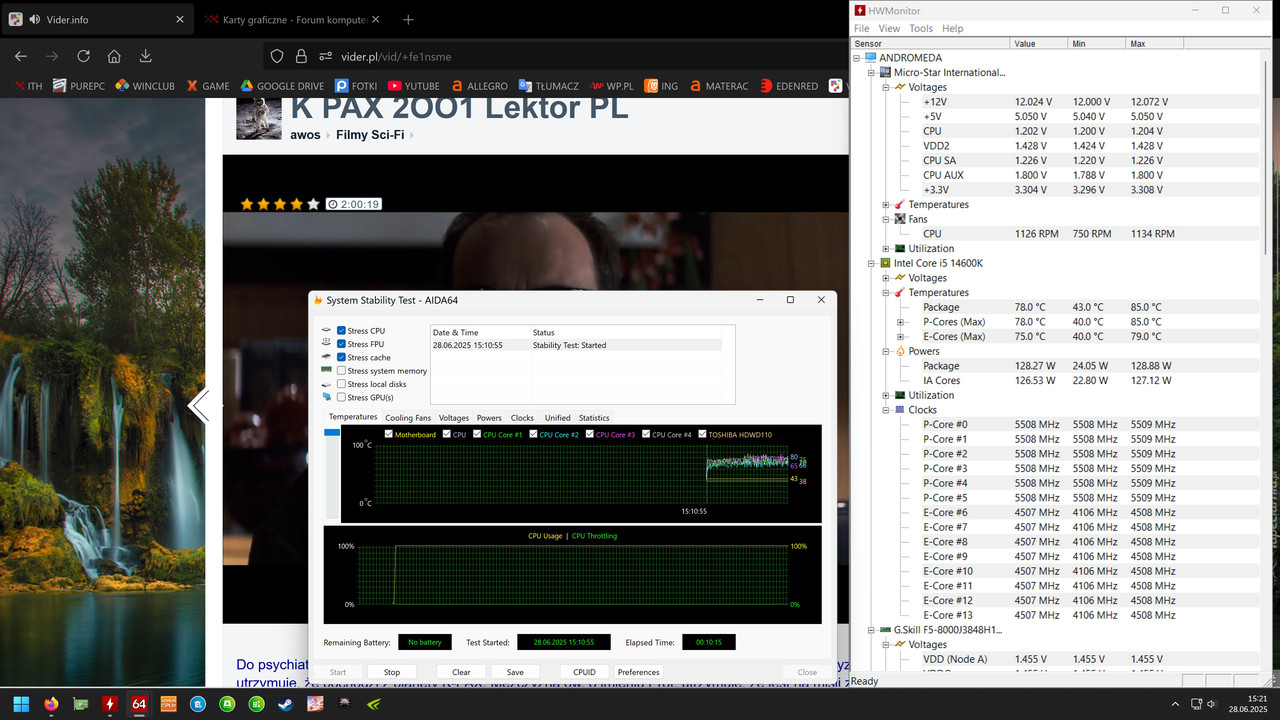Click the Filmy Sci-Fi category link
The height and width of the screenshot is (720, 1280).
(370, 135)
